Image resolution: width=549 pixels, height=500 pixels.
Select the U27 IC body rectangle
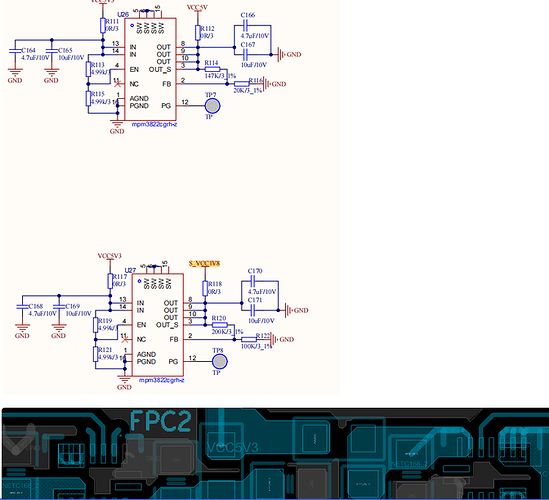point(158,325)
